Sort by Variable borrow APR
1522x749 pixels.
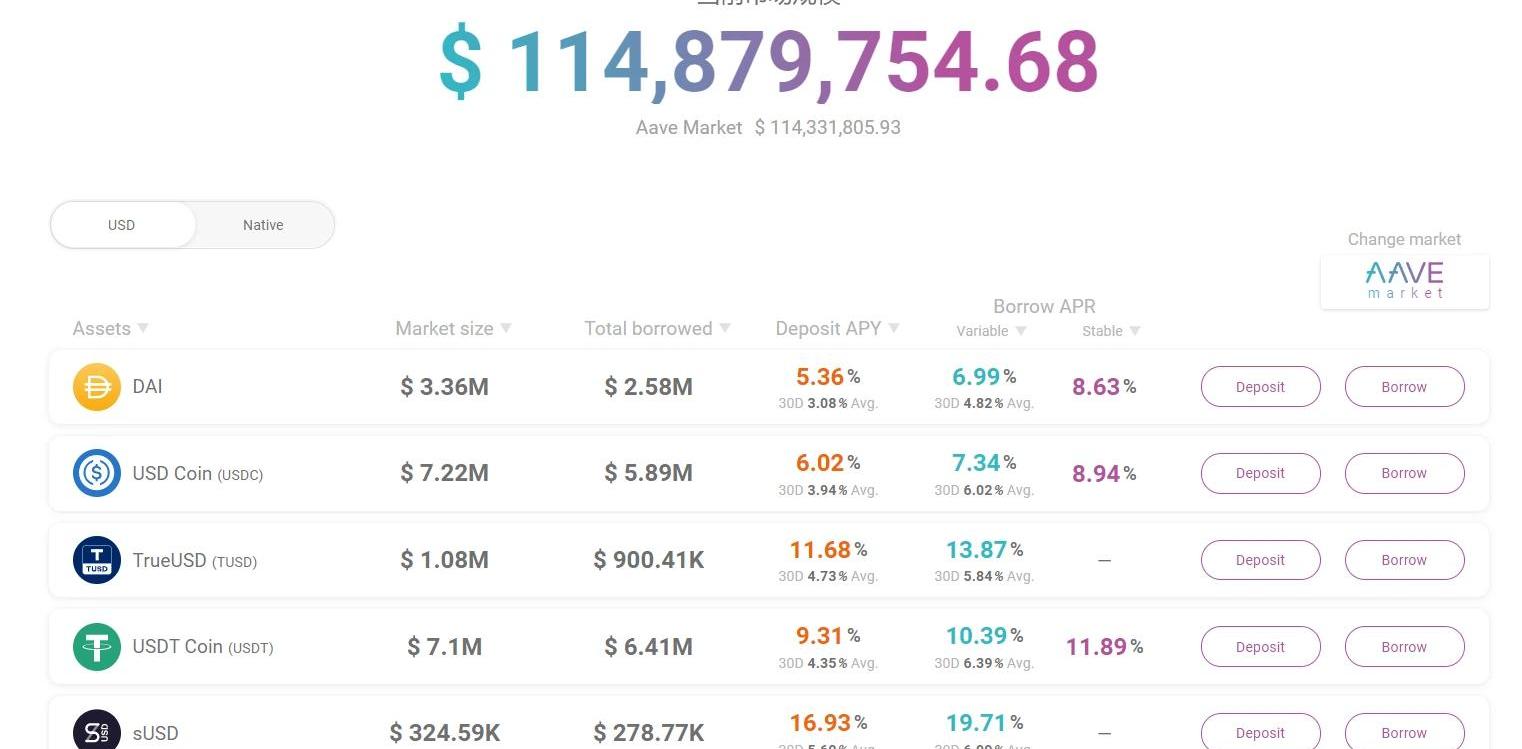(1021, 331)
